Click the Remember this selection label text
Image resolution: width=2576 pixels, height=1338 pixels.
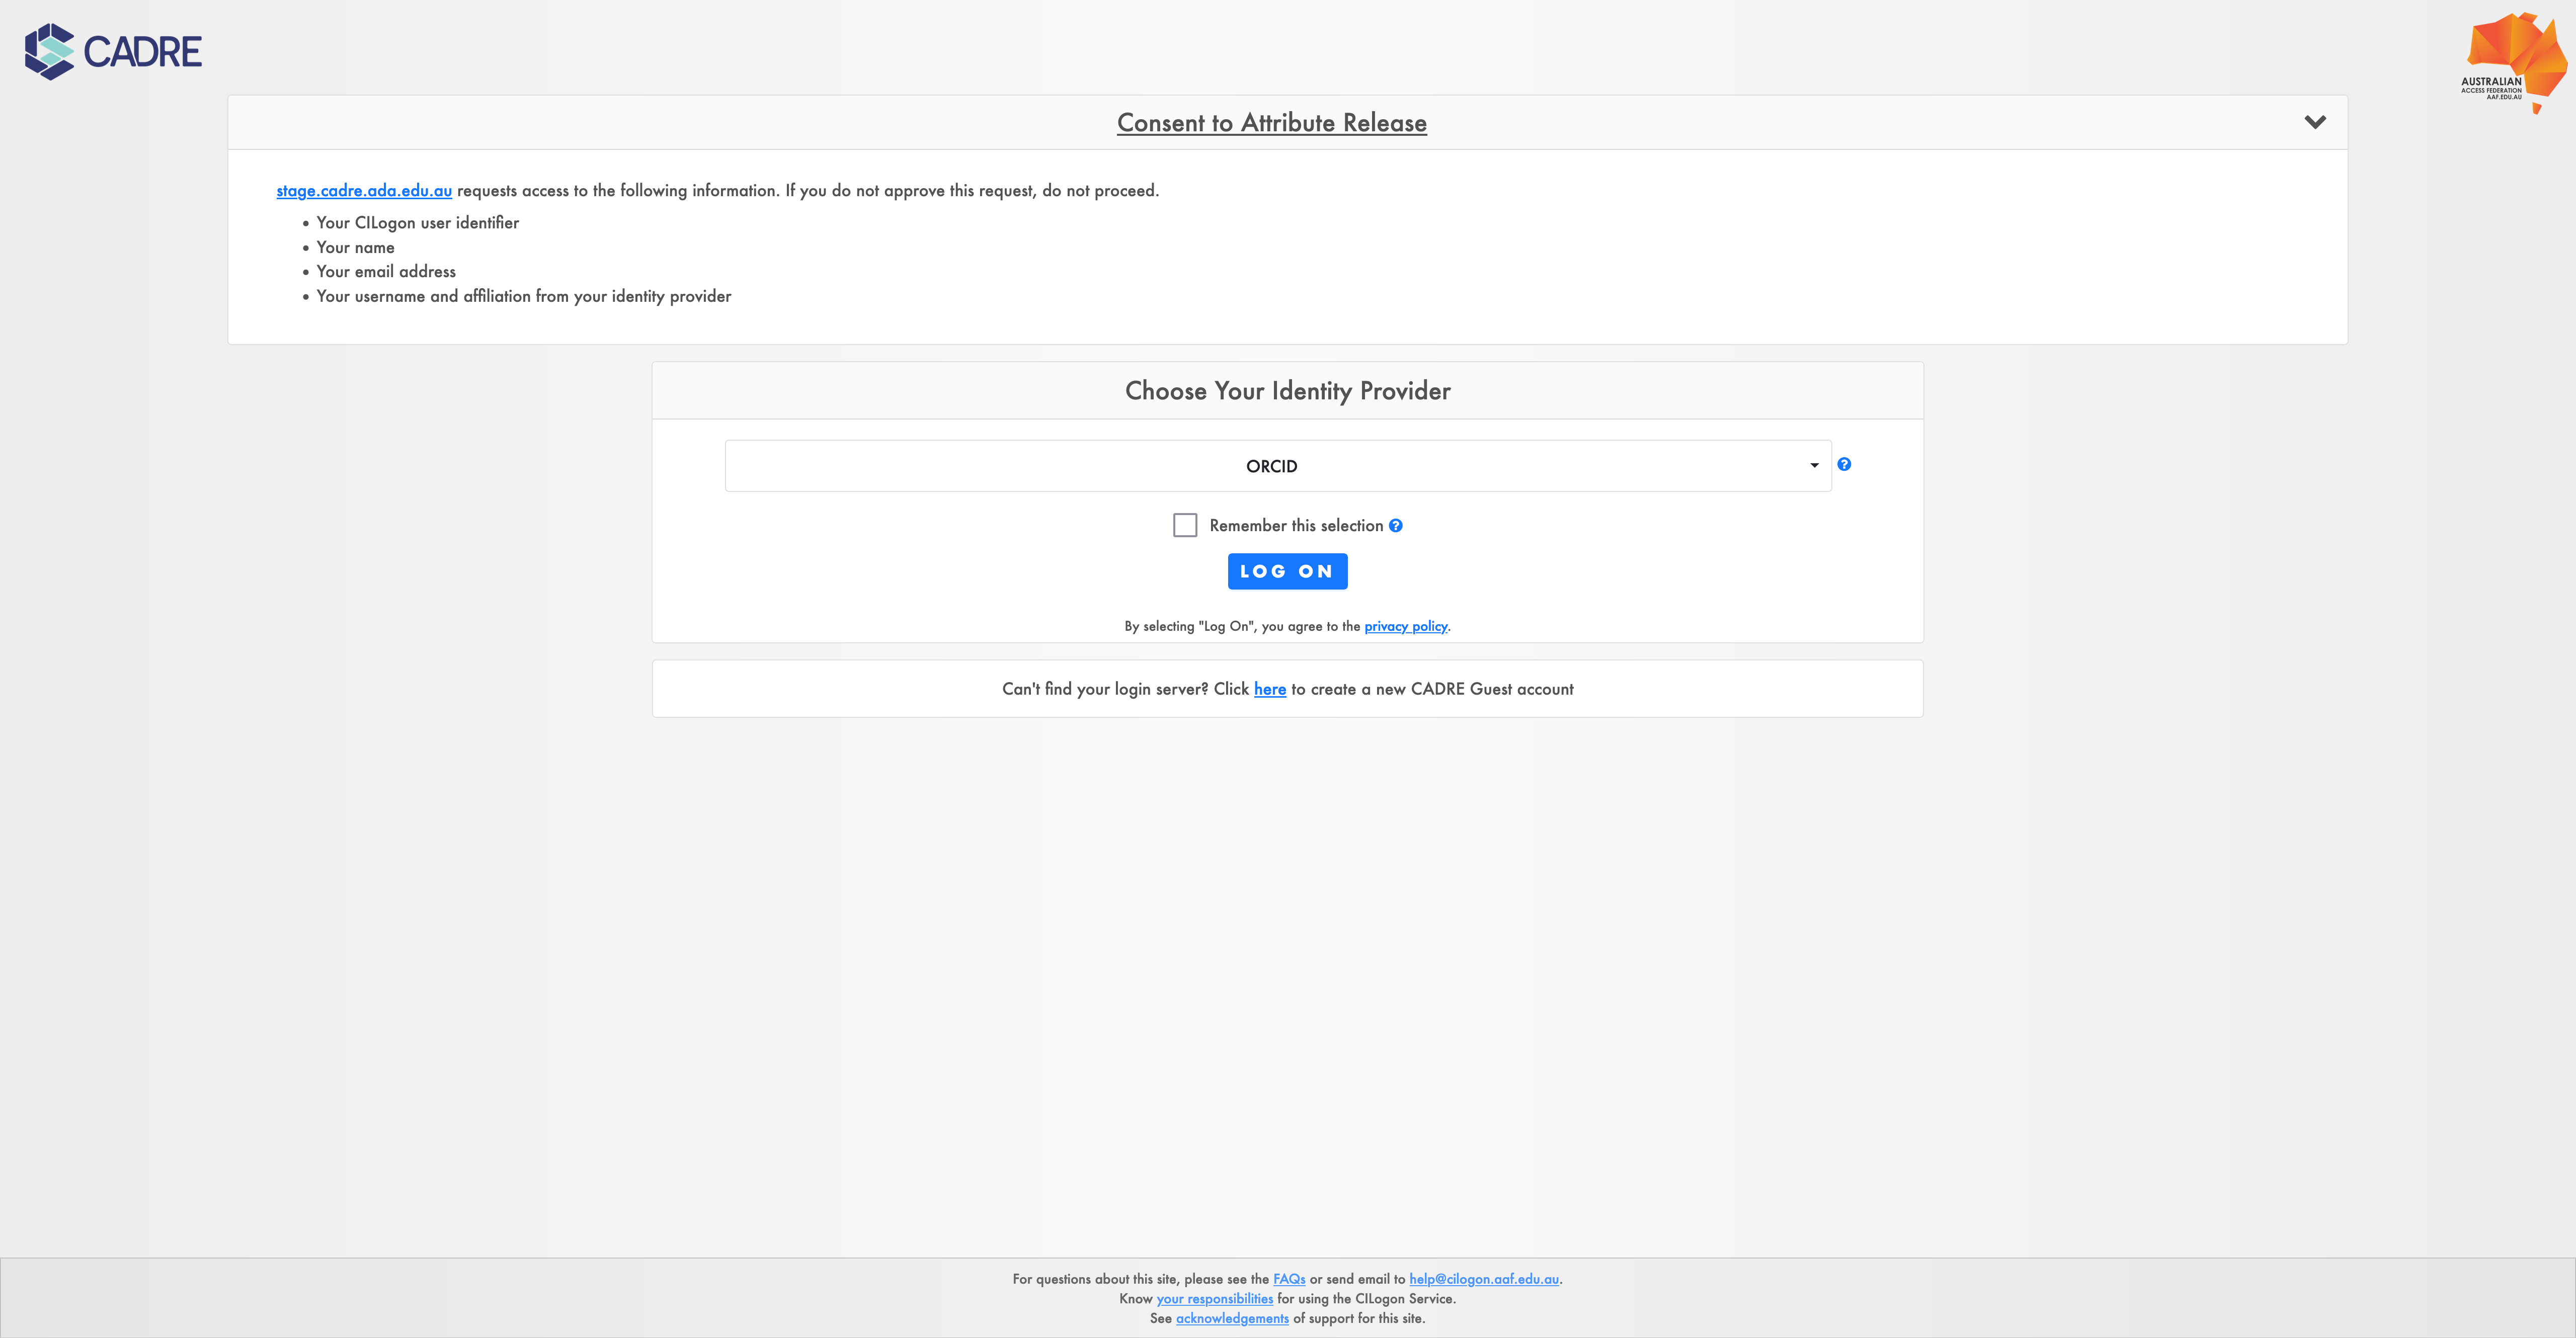tap(1295, 526)
